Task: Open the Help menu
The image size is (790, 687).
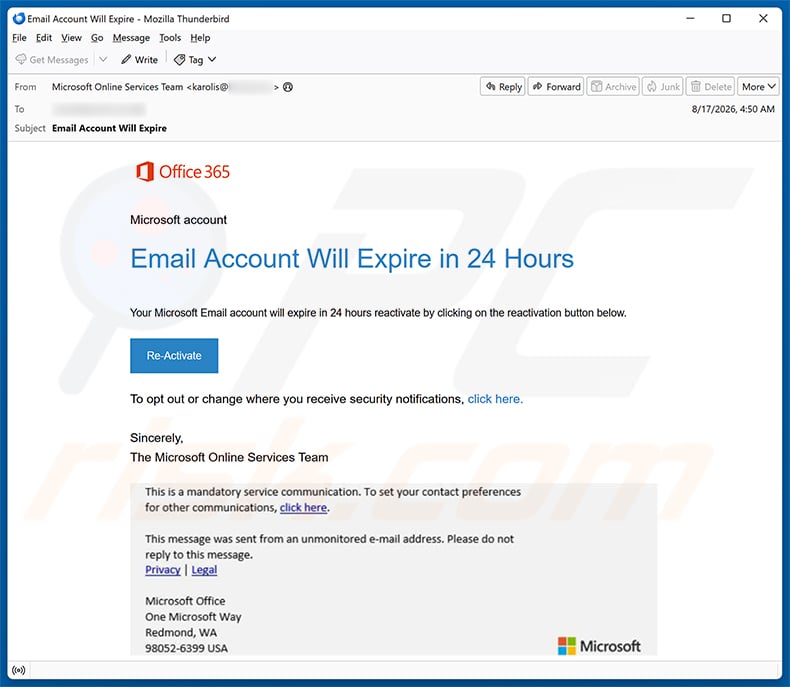Action: point(200,38)
